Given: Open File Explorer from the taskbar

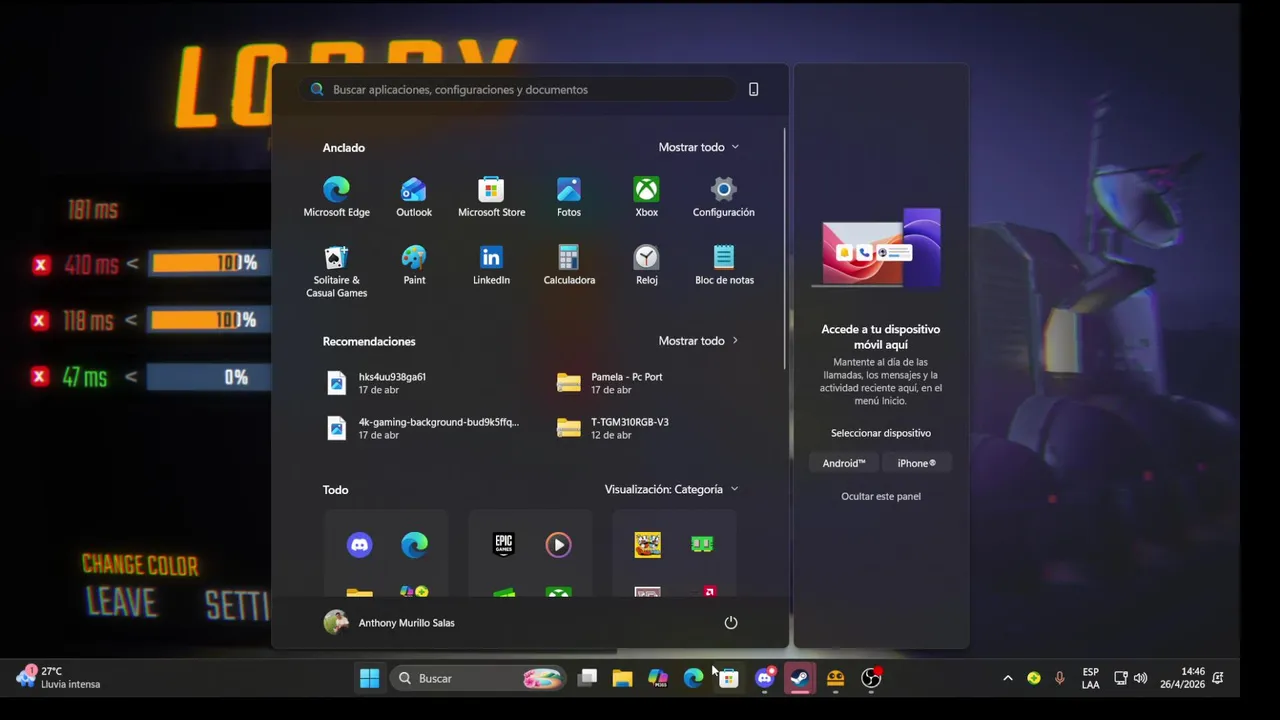Looking at the screenshot, I should tap(622, 678).
